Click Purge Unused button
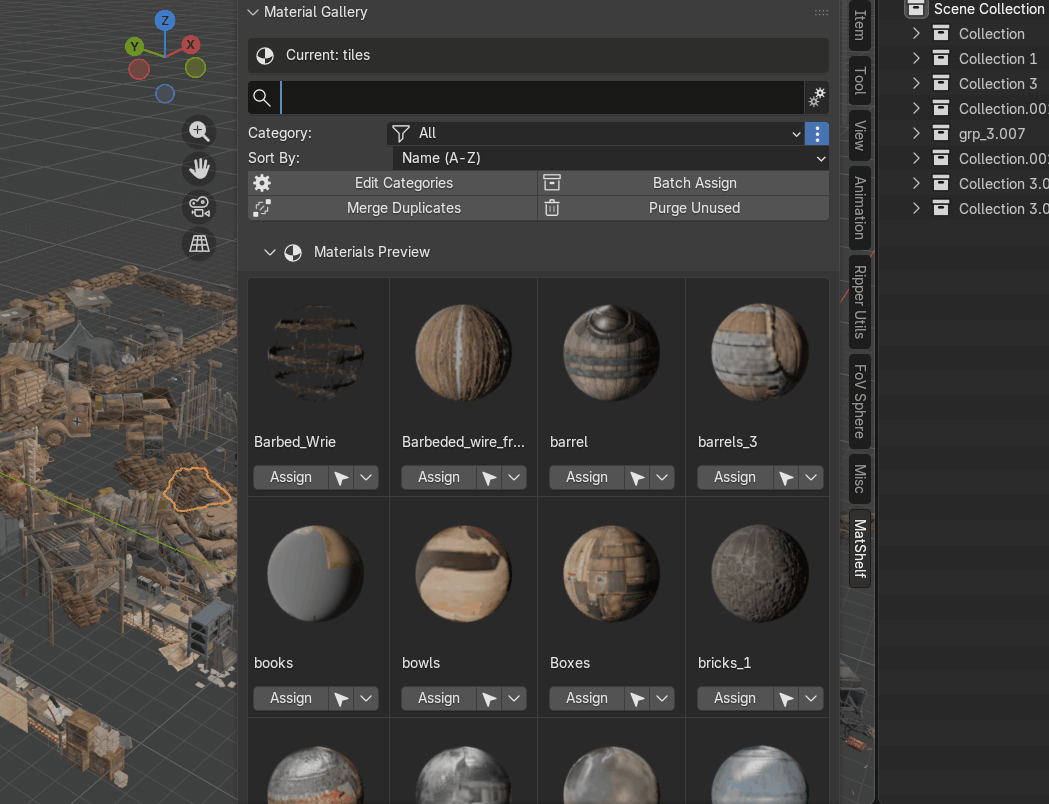 point(684,208)
